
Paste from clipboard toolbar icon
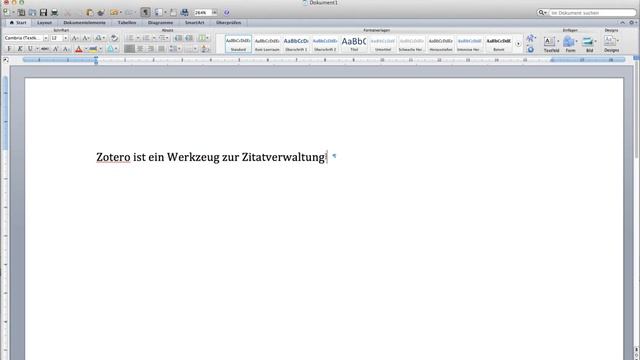pos(90,13)
